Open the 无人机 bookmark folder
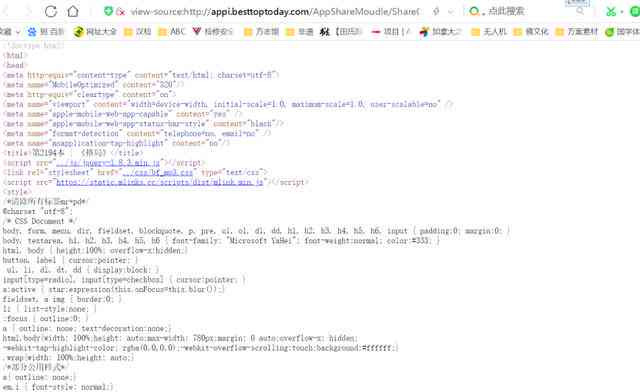 (489, 31)
